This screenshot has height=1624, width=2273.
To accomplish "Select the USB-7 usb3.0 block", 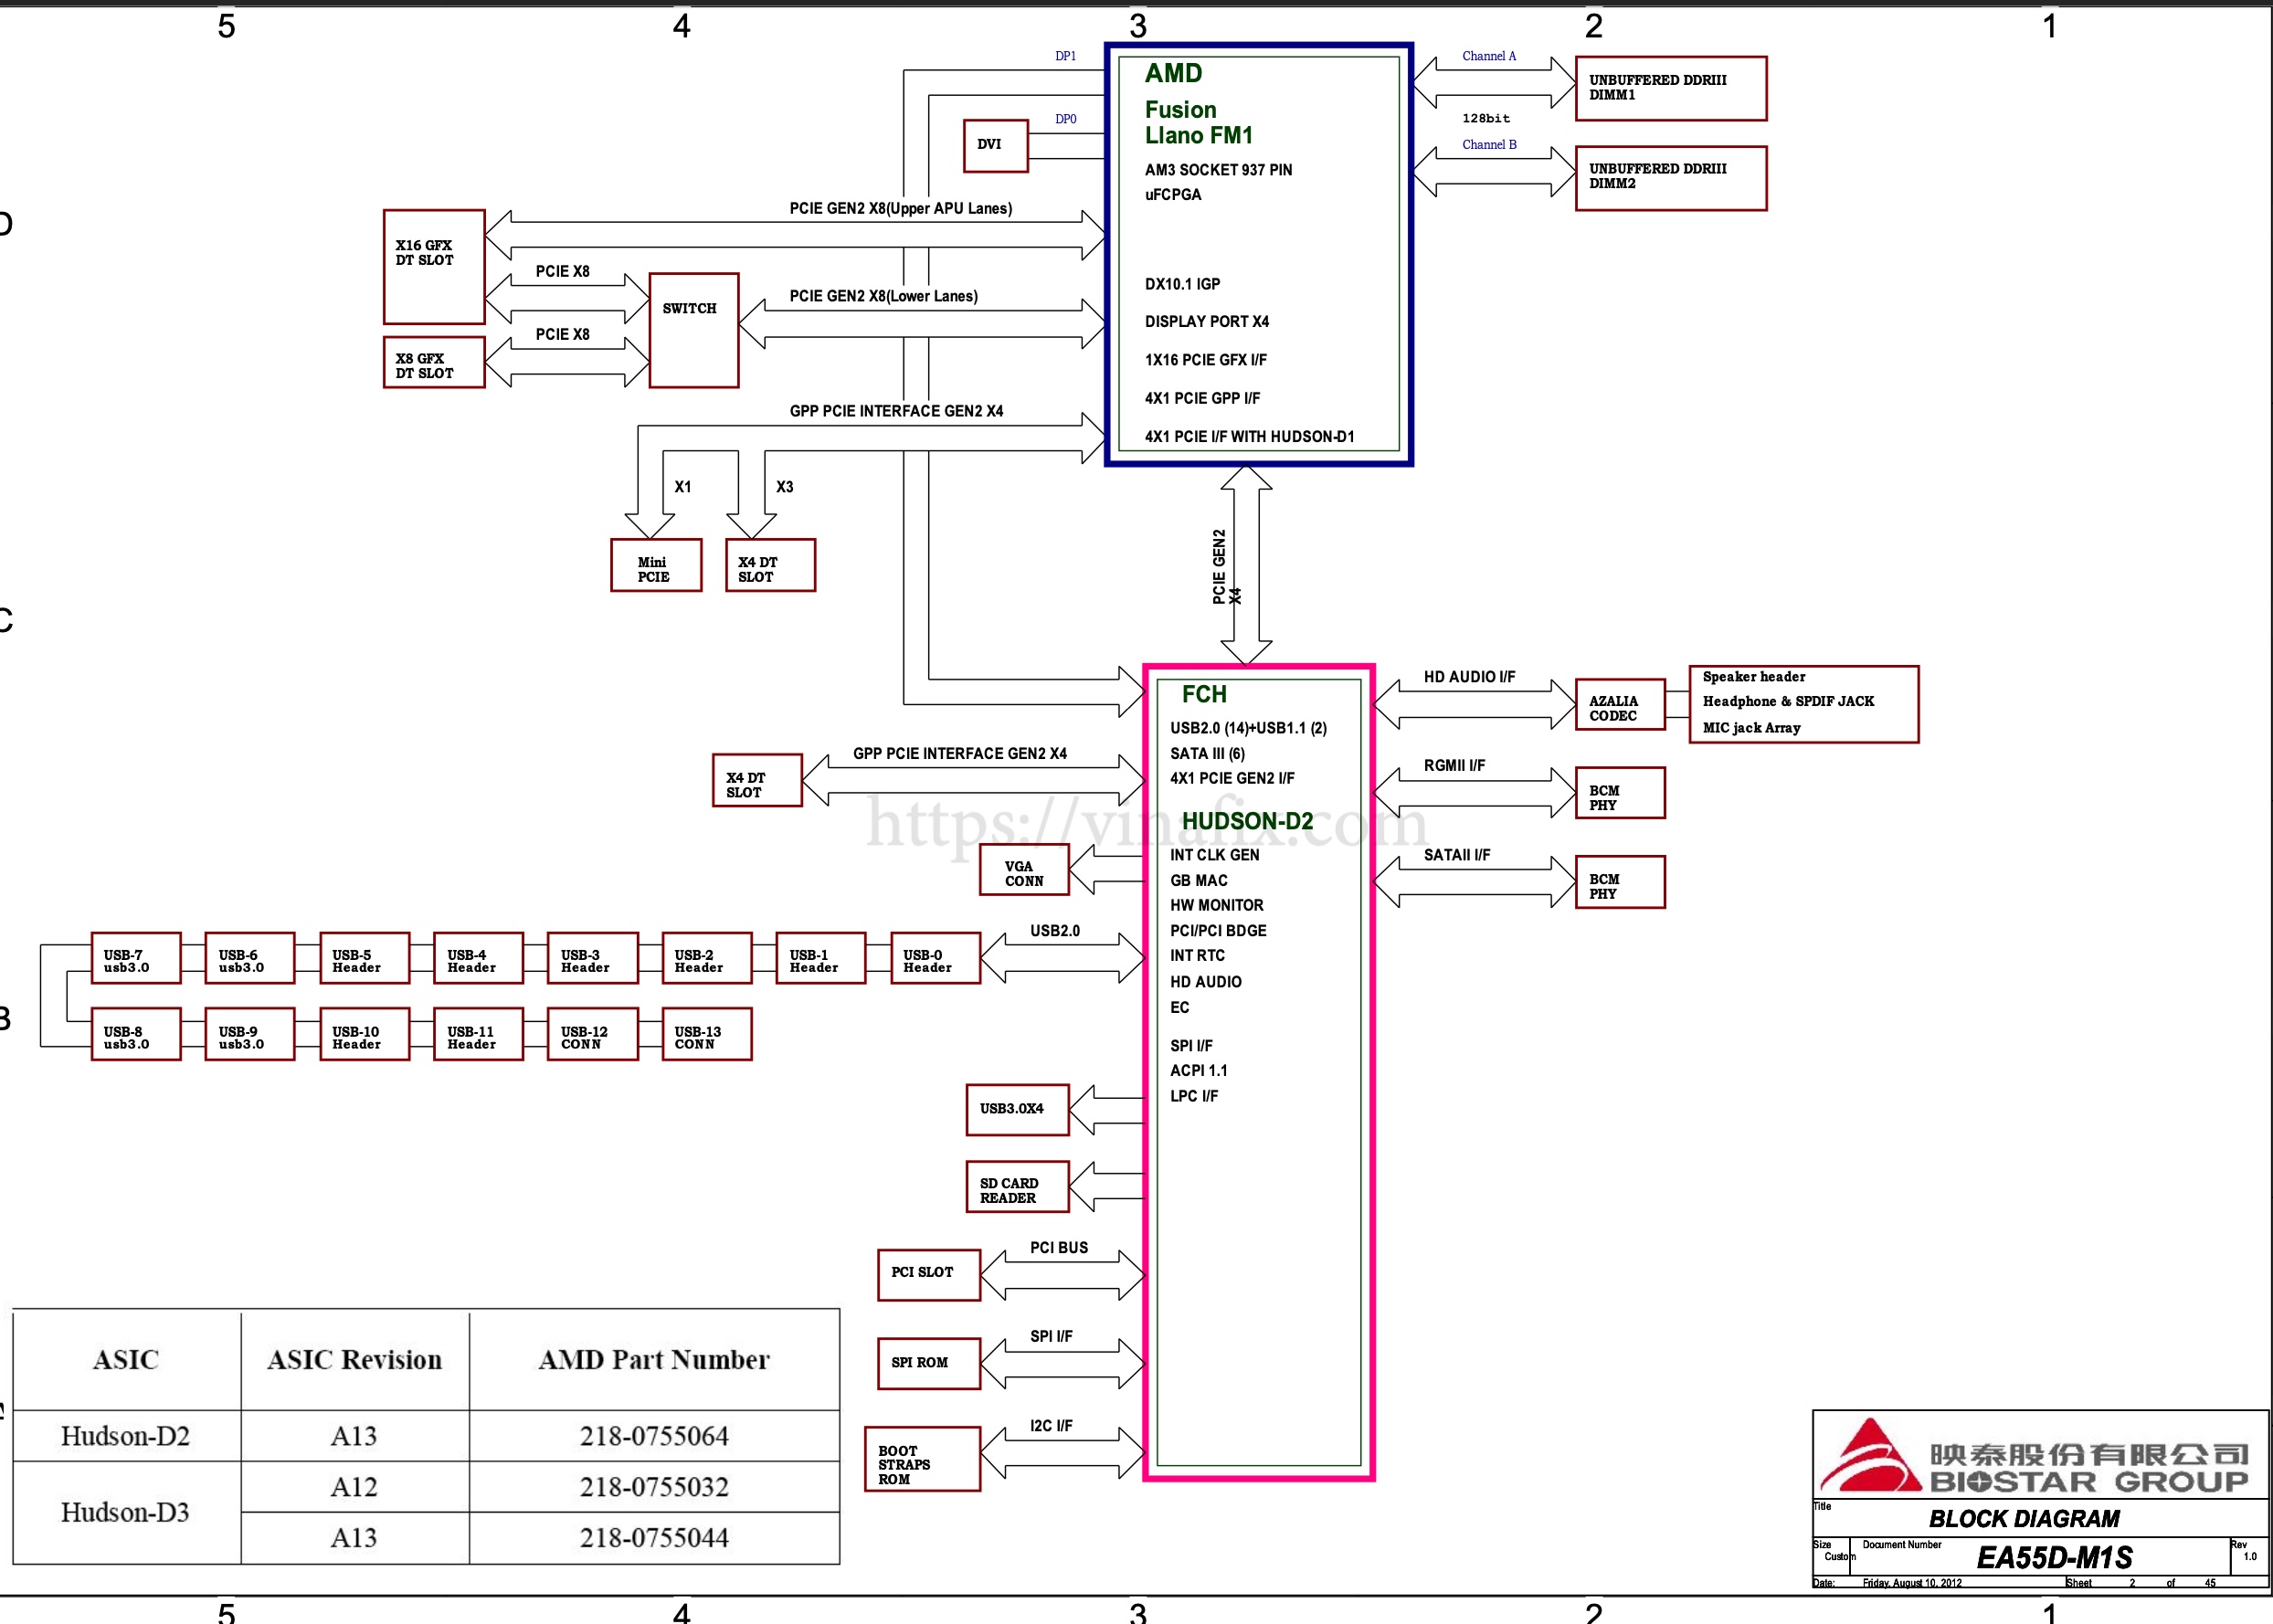I will point(136,958).
